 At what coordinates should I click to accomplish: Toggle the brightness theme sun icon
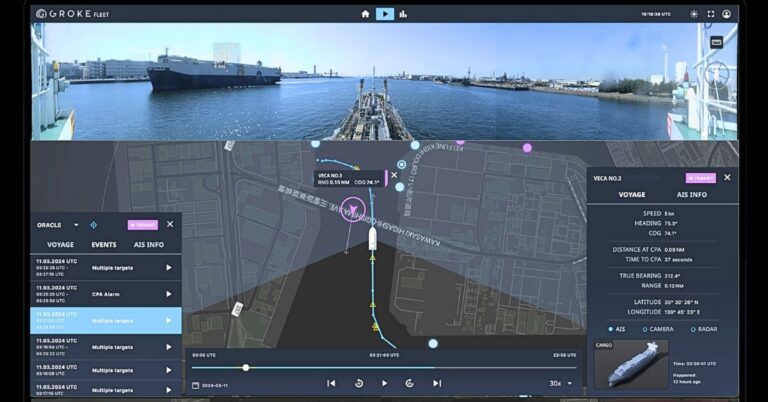coord(694,14)
